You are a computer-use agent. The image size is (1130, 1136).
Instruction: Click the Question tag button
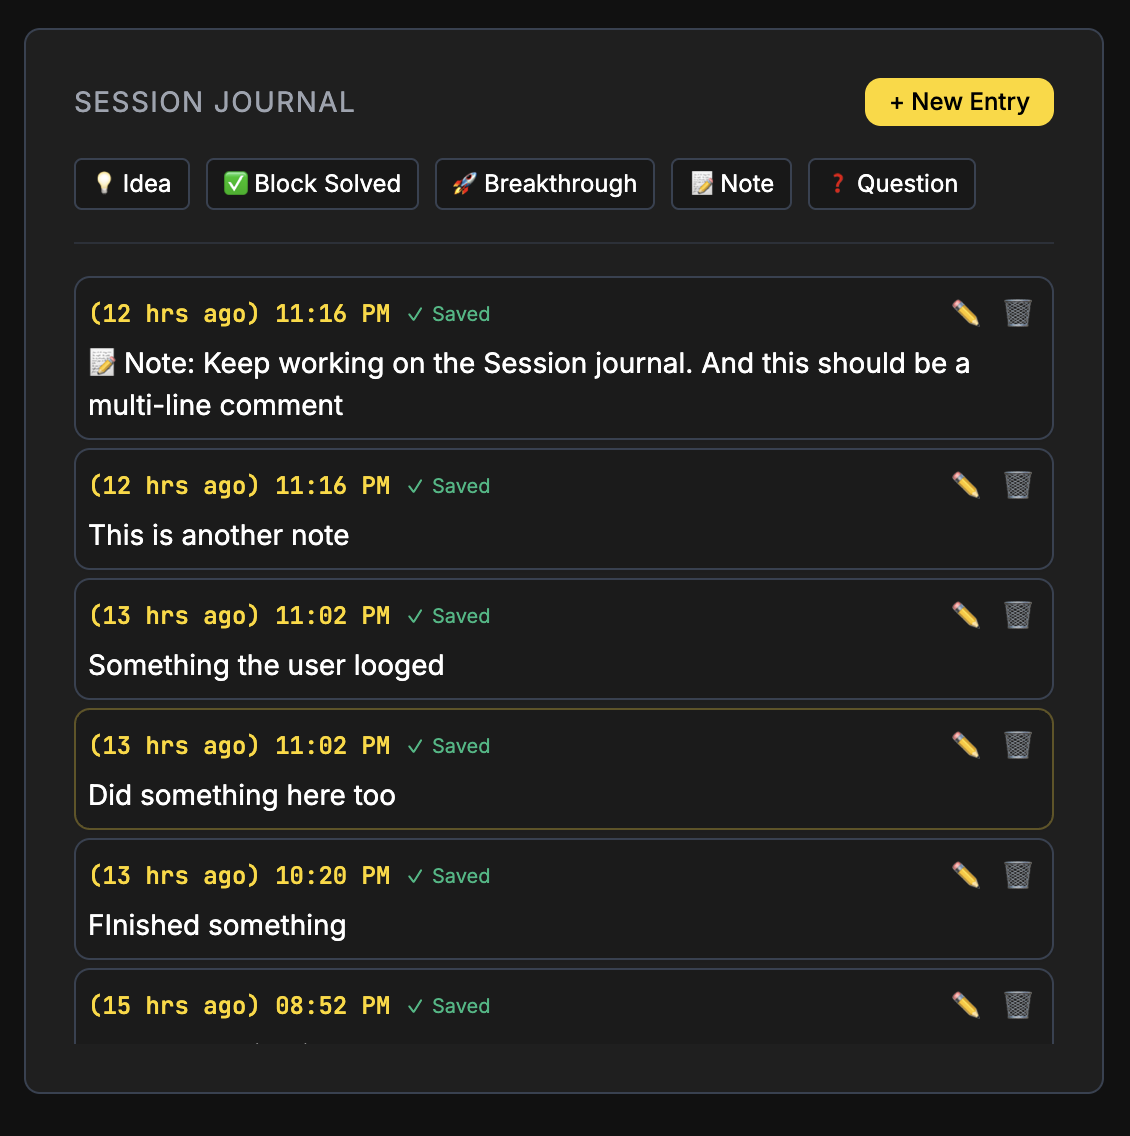tap(891, 184)
